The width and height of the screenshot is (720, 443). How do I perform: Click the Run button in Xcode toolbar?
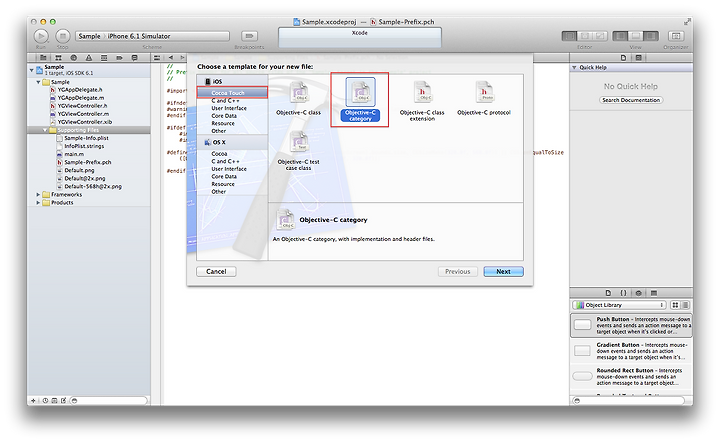pyautogui.click(x=41, y=36)
